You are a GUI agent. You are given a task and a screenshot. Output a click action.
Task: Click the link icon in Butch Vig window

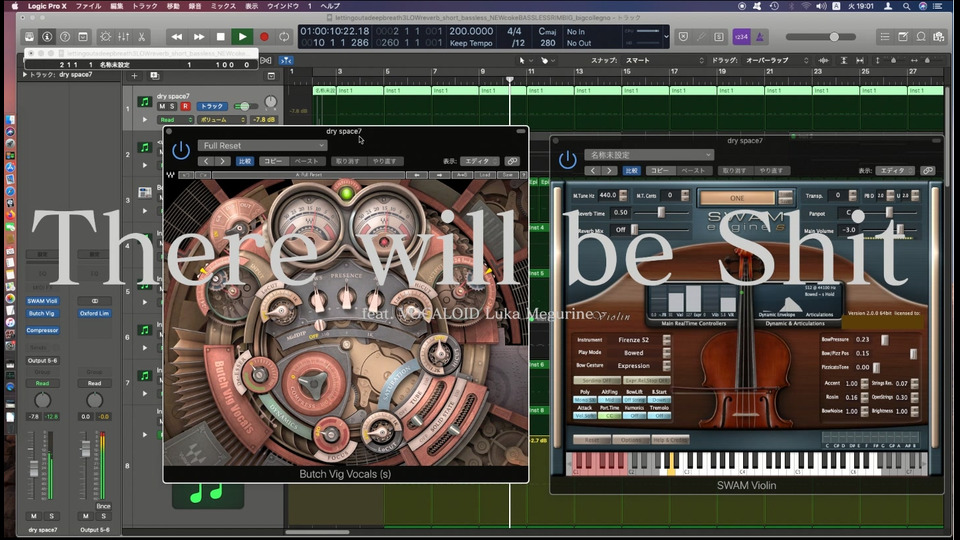[512, 161]
